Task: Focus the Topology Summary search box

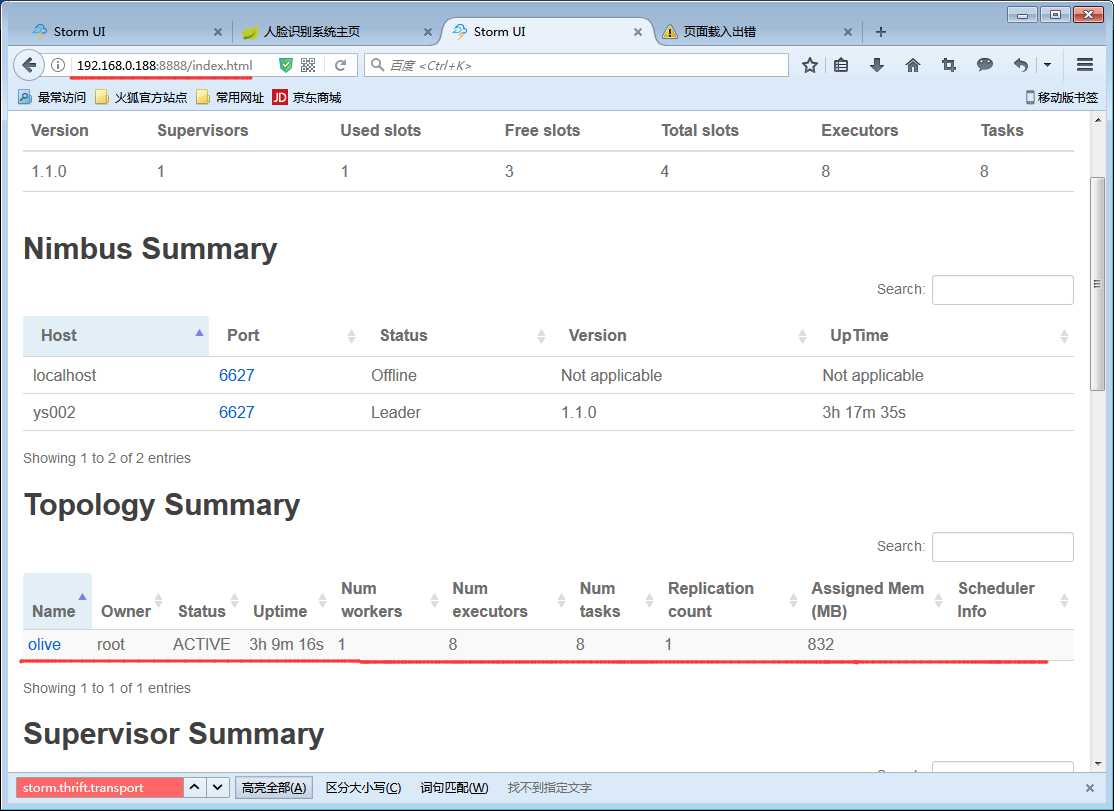Action: [x=1002, y=547]
